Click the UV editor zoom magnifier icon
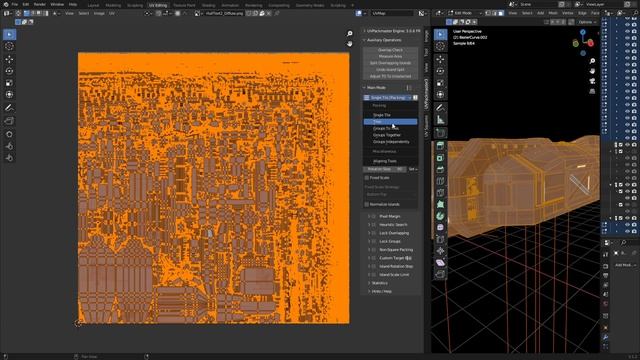The width and height of the screenshot is (640, 360). 350,33
